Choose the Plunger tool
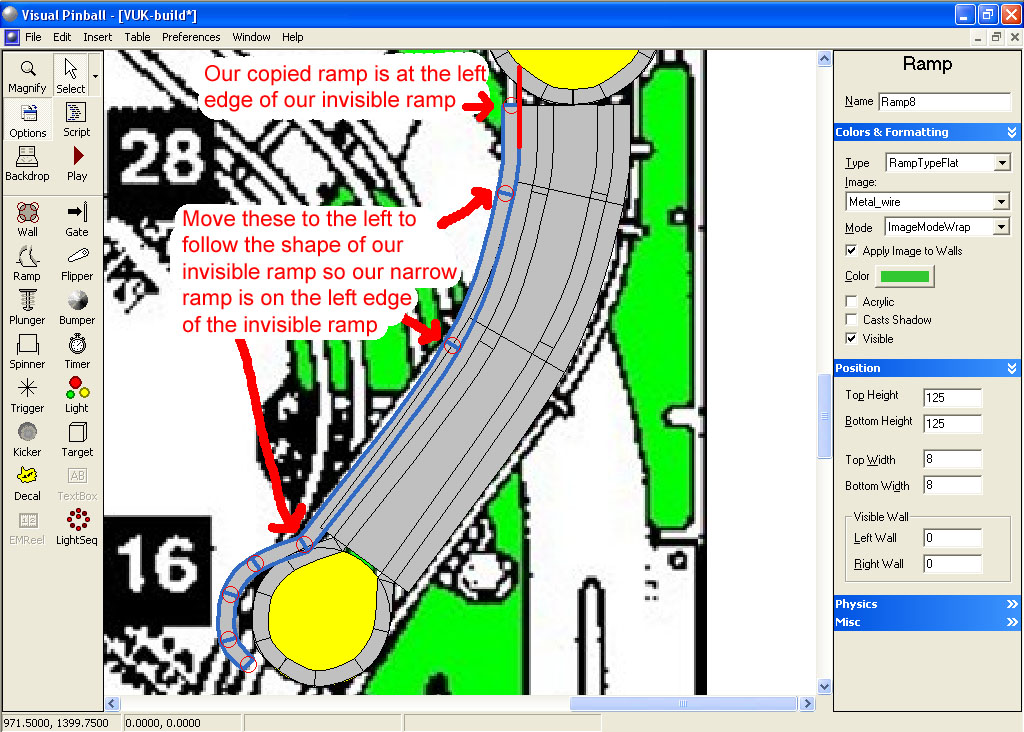 point(27,307)
